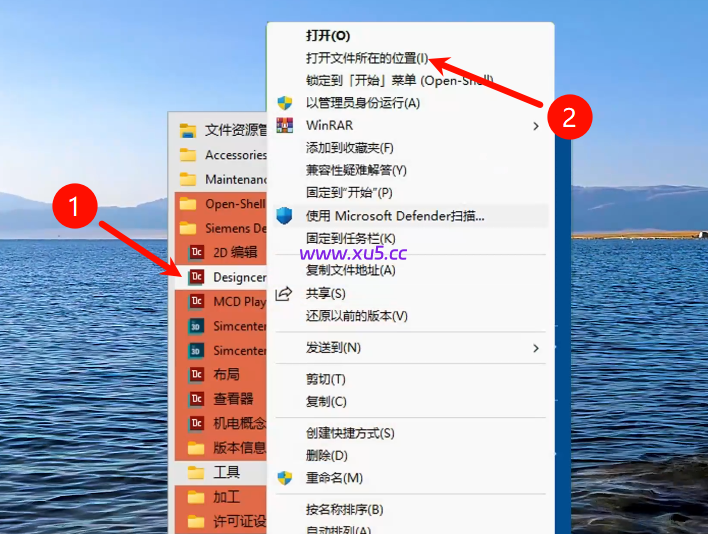Click the 查看器 app icon

pos(196,398)
